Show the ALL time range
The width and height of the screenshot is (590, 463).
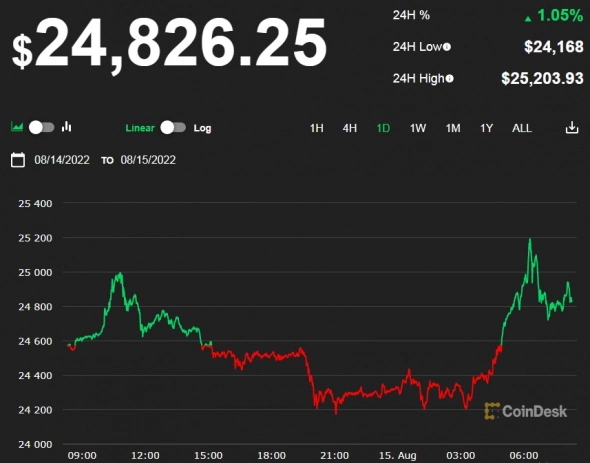522,128
